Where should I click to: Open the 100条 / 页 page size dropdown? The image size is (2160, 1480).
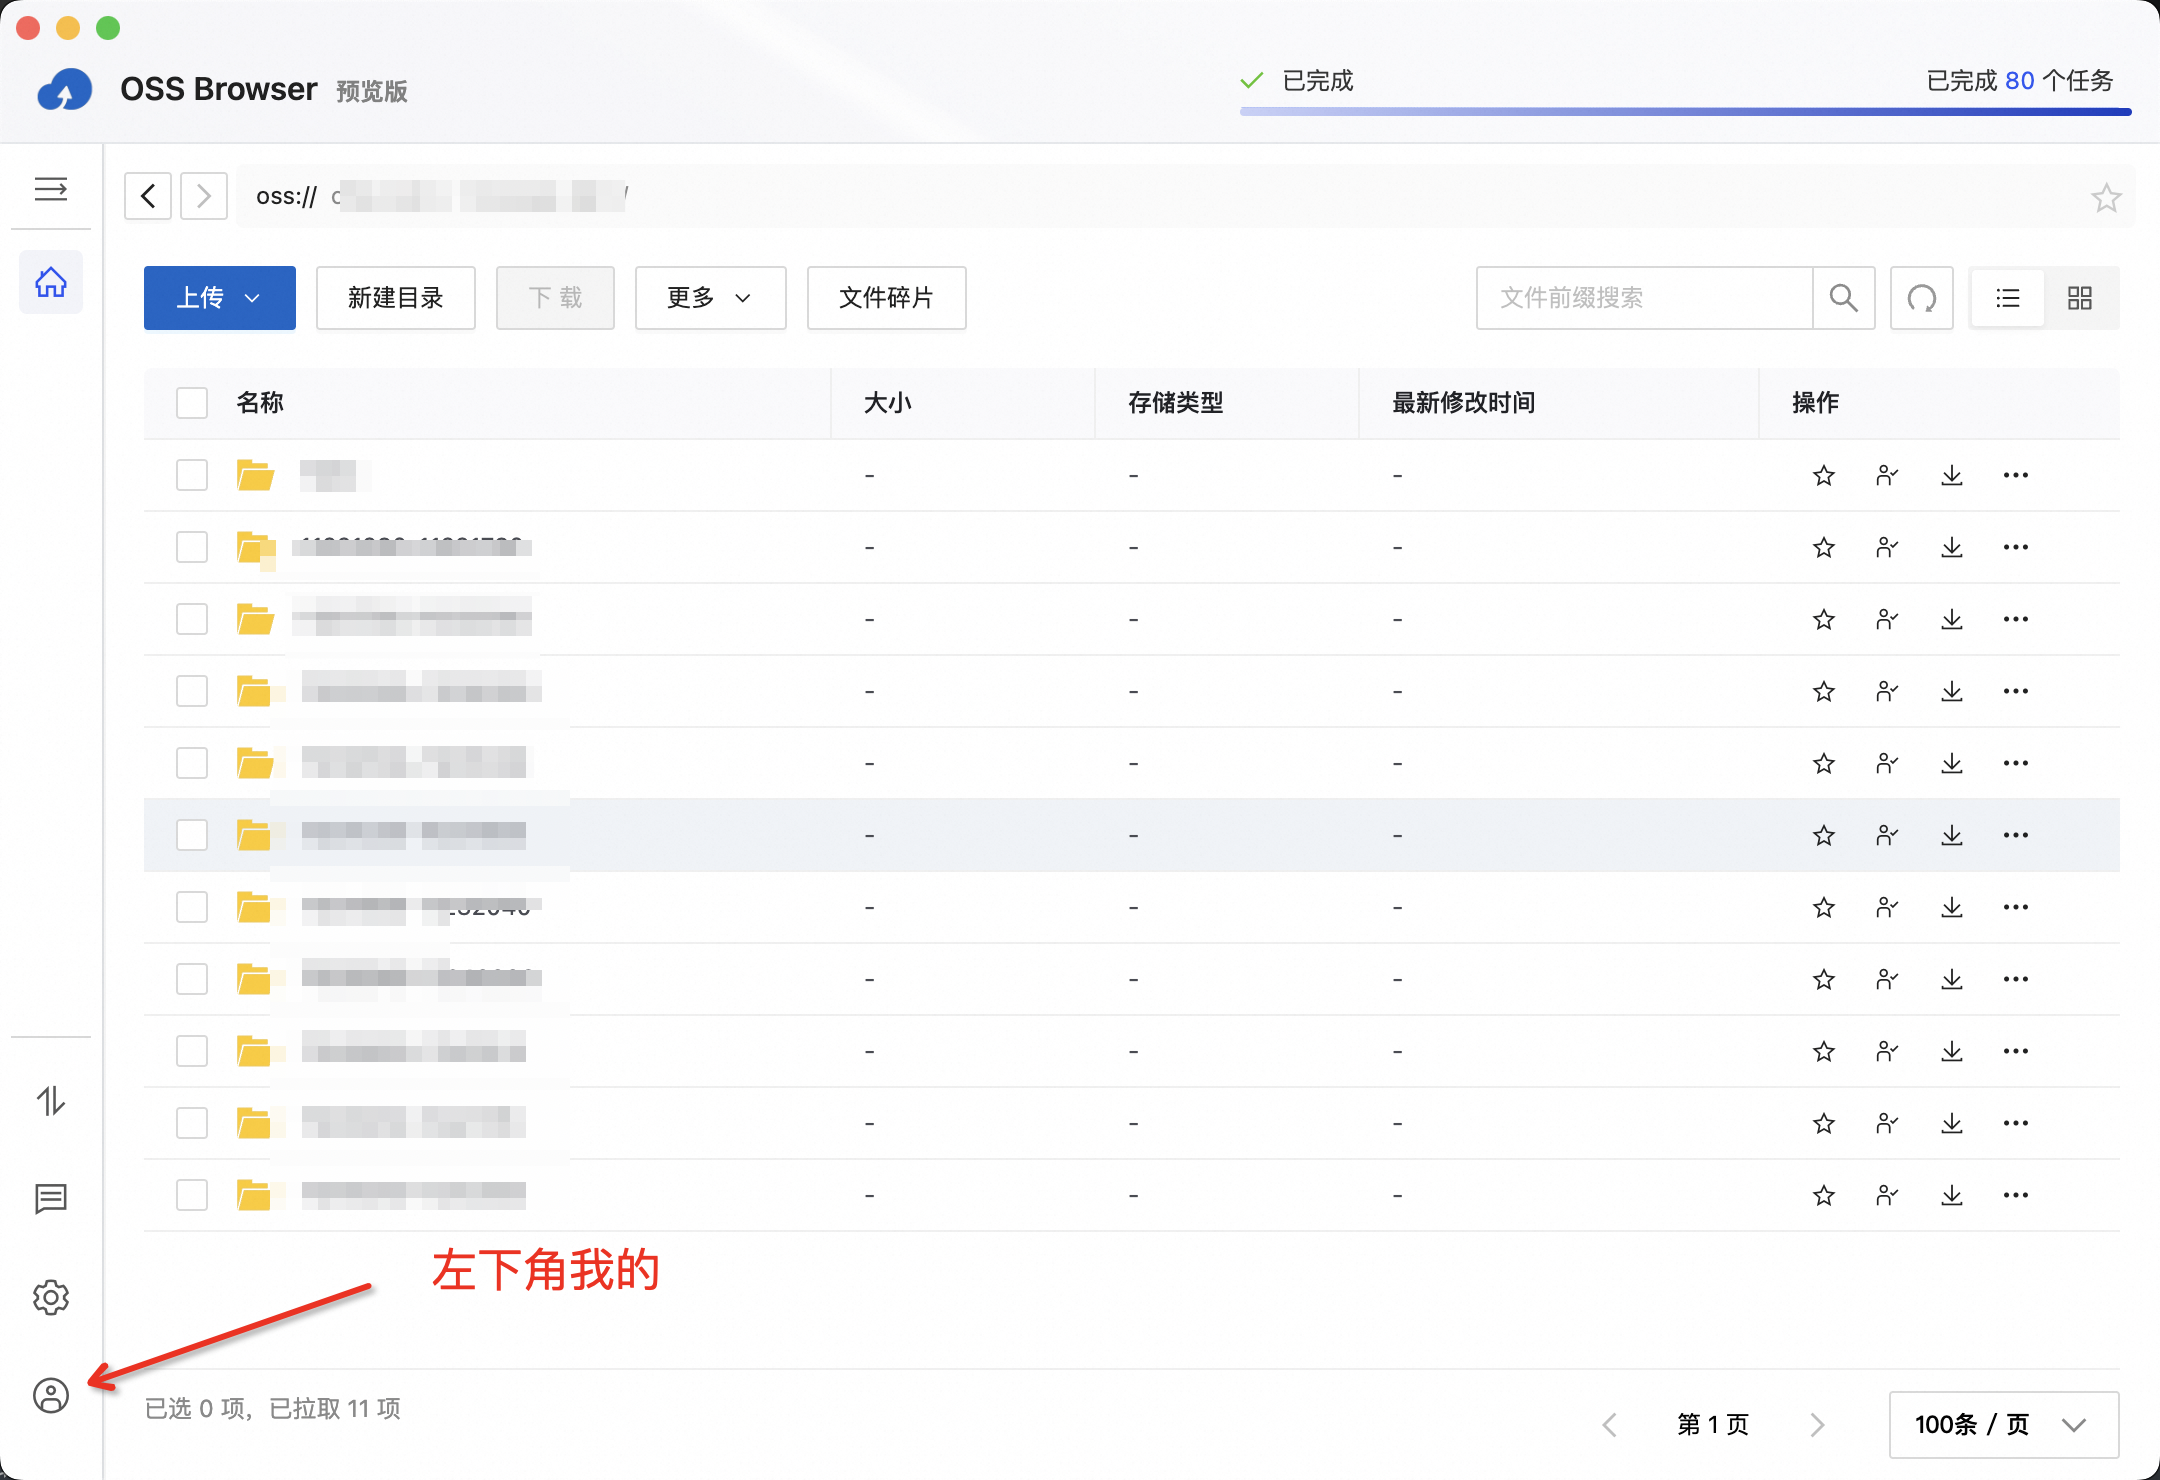(x=2003, y=1424)
